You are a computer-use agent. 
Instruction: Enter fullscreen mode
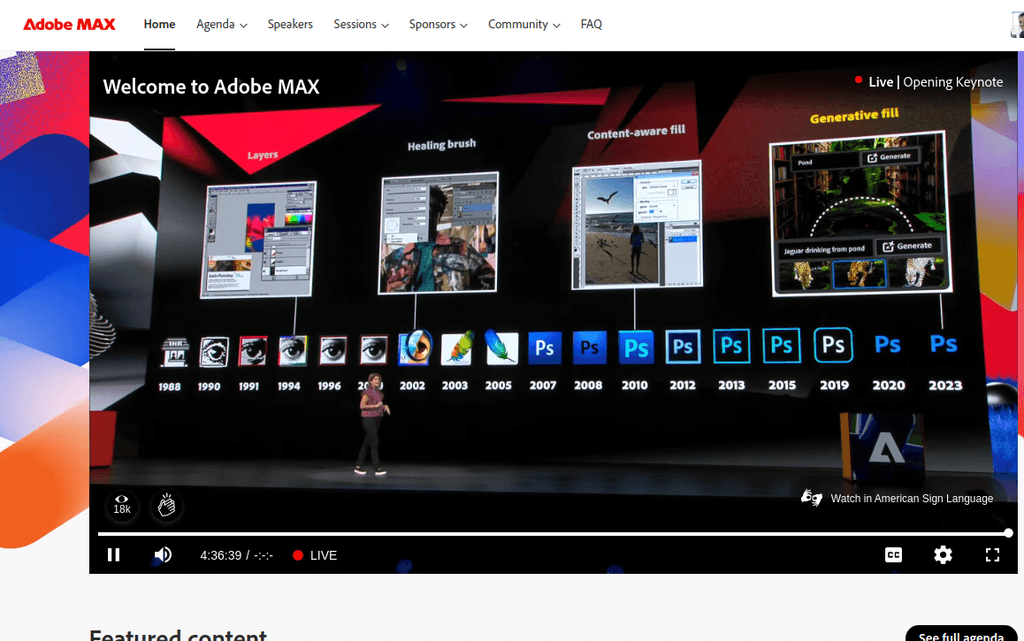[993, 555]
